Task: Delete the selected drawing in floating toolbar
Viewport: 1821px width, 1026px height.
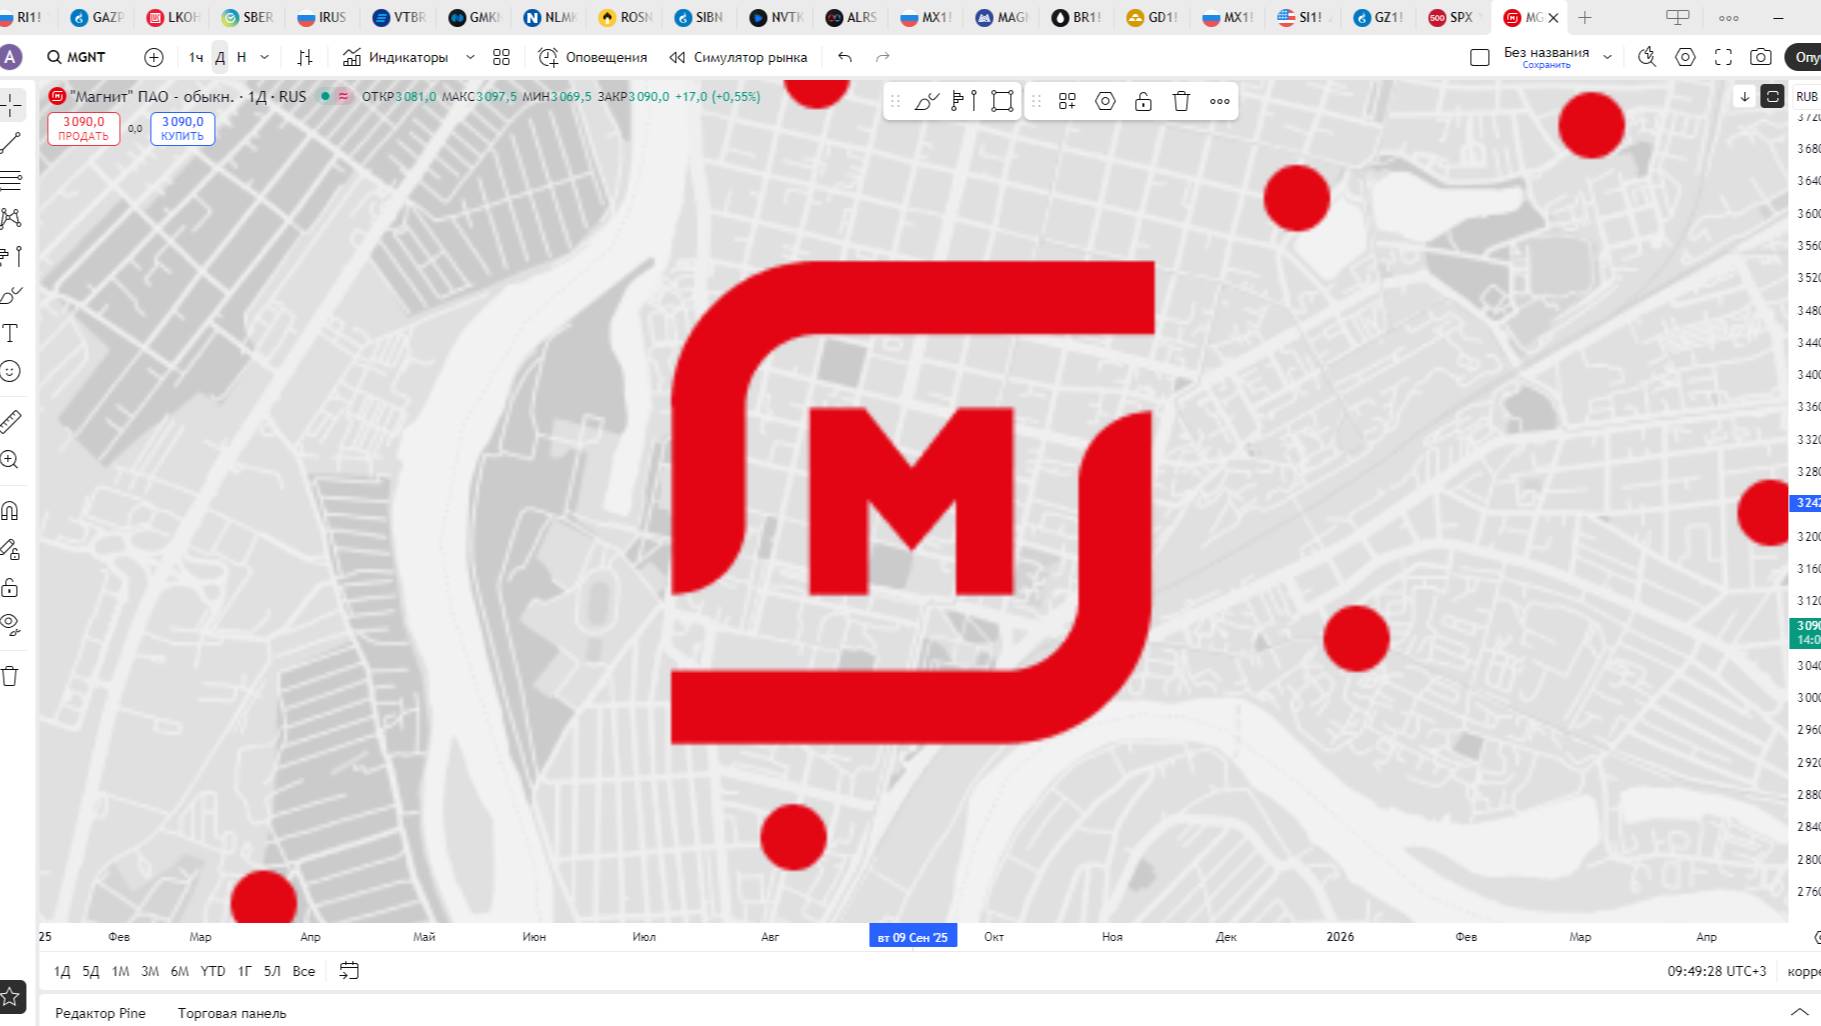Action: (x=1181, y=101)
